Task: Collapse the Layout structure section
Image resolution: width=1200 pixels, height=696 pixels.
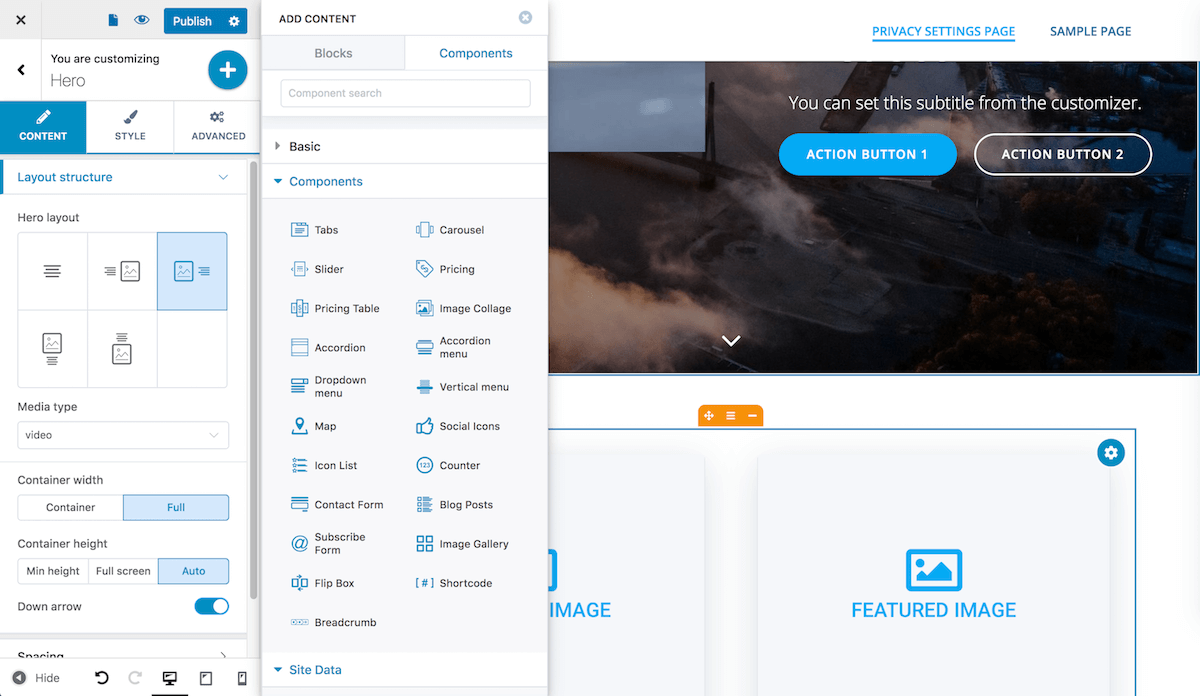Action: pos(123,177)
